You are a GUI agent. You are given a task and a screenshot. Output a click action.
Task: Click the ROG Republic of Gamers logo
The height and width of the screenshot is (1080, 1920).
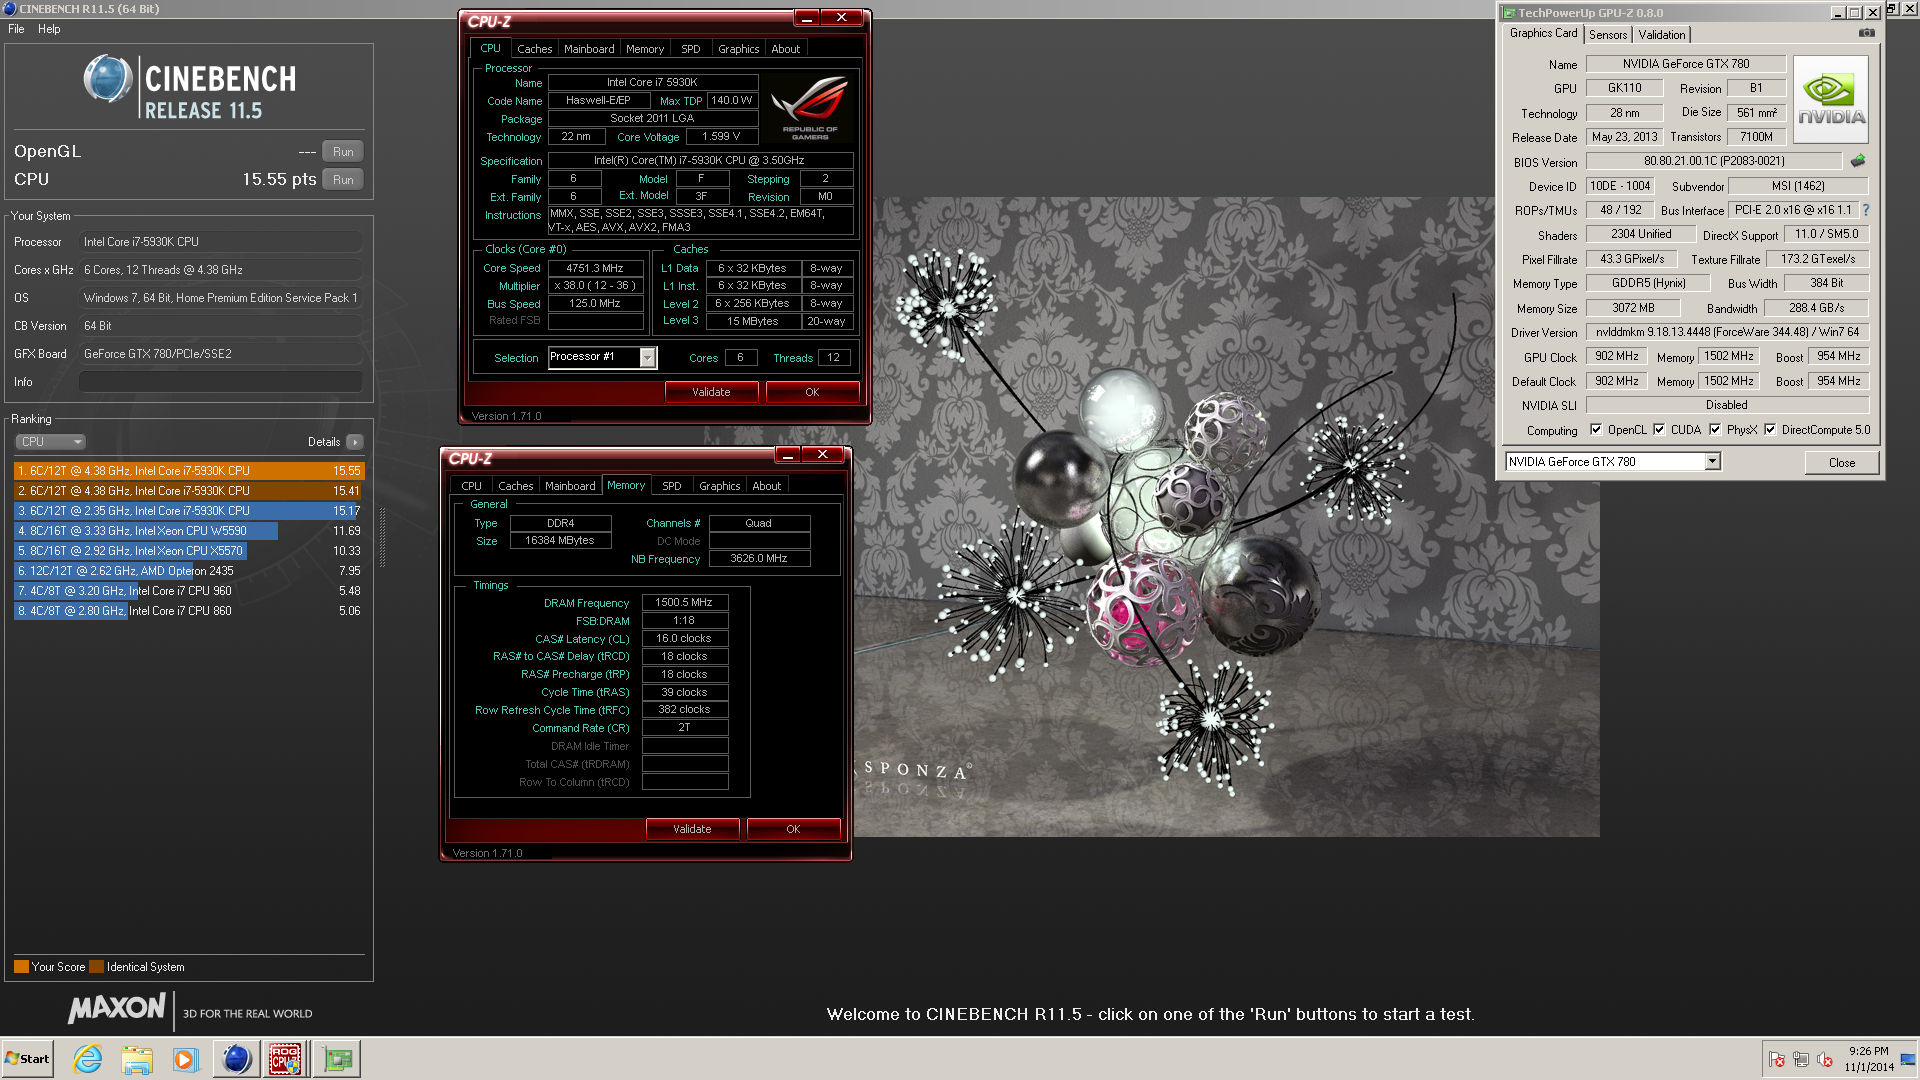(810, 108)
